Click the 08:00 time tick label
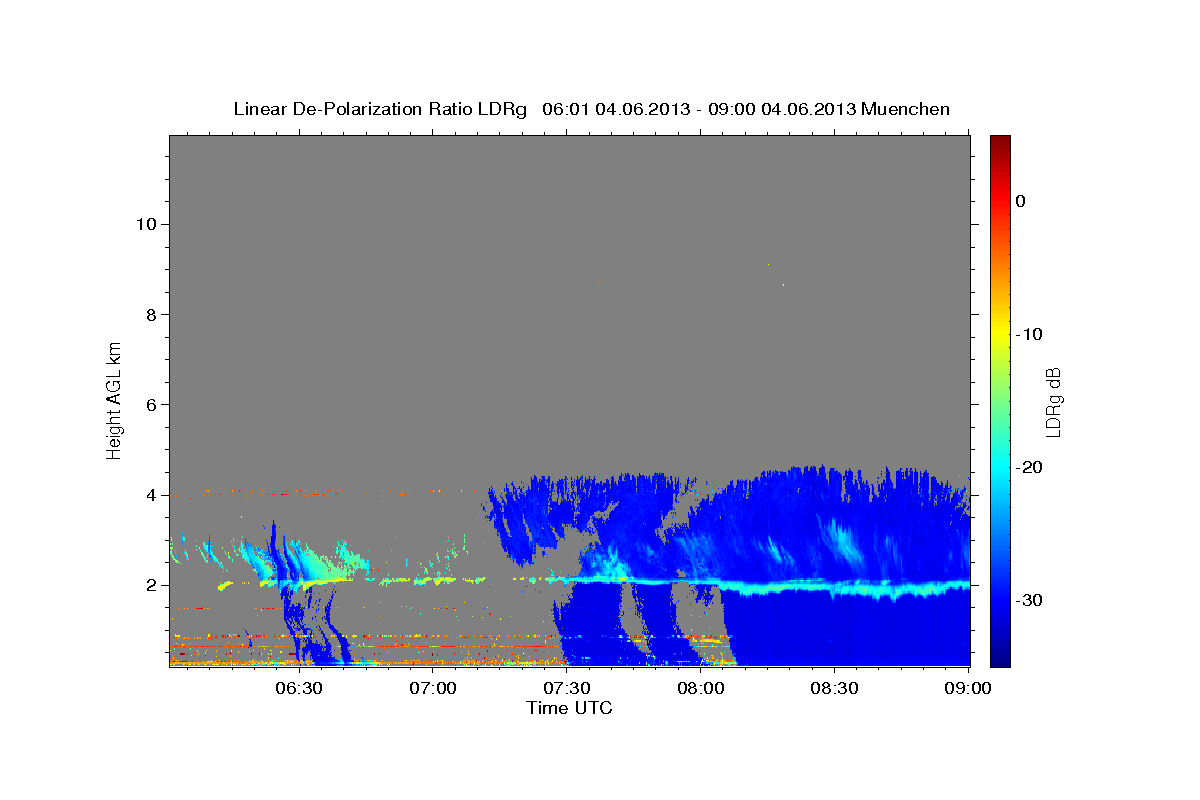 pos(701,689)
